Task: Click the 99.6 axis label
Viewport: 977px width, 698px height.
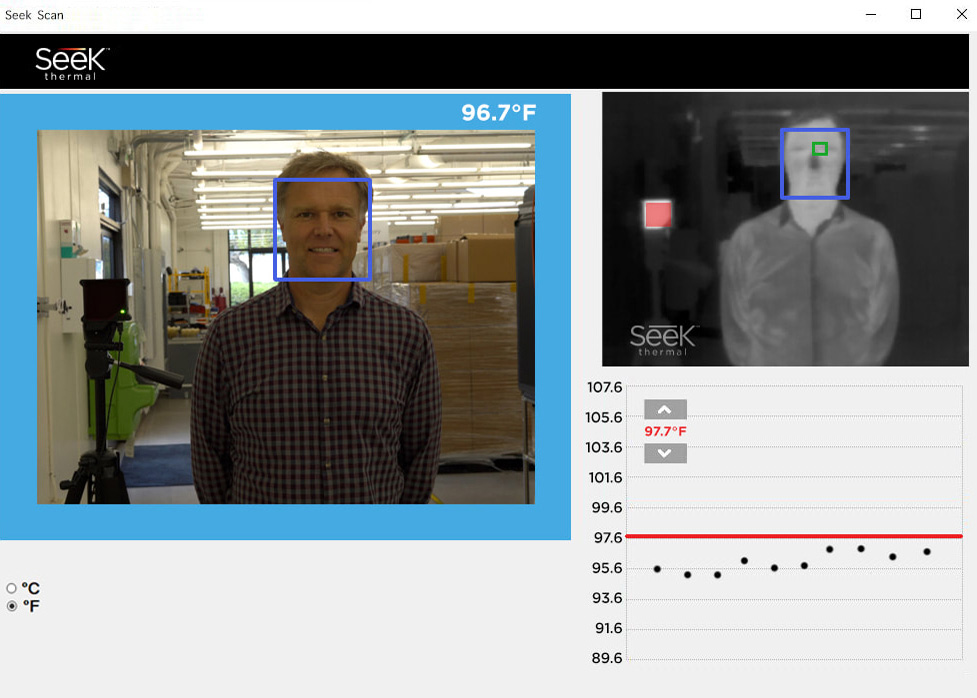Action: click(607, 507)
